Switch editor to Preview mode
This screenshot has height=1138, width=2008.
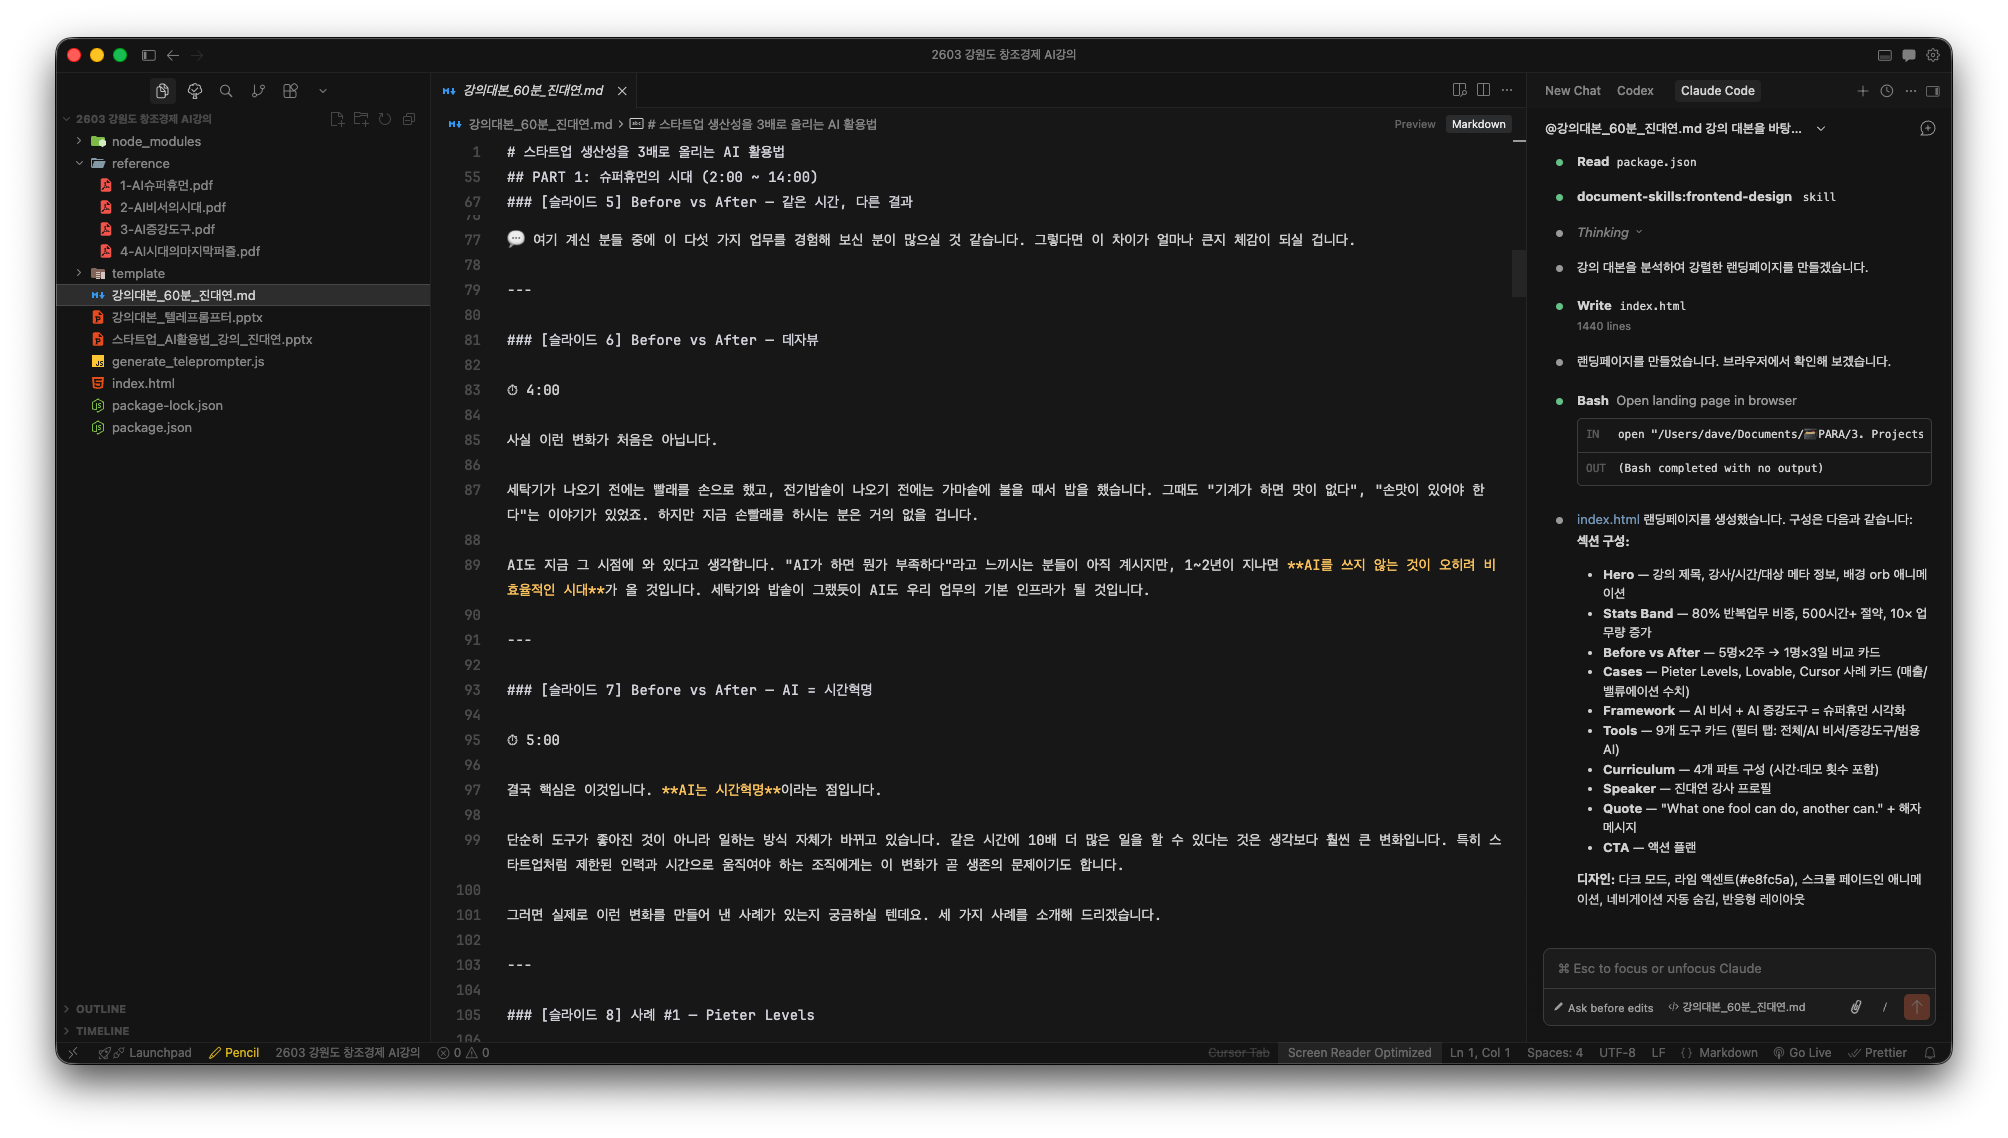pyautogui.click(x=1414, y=124)
